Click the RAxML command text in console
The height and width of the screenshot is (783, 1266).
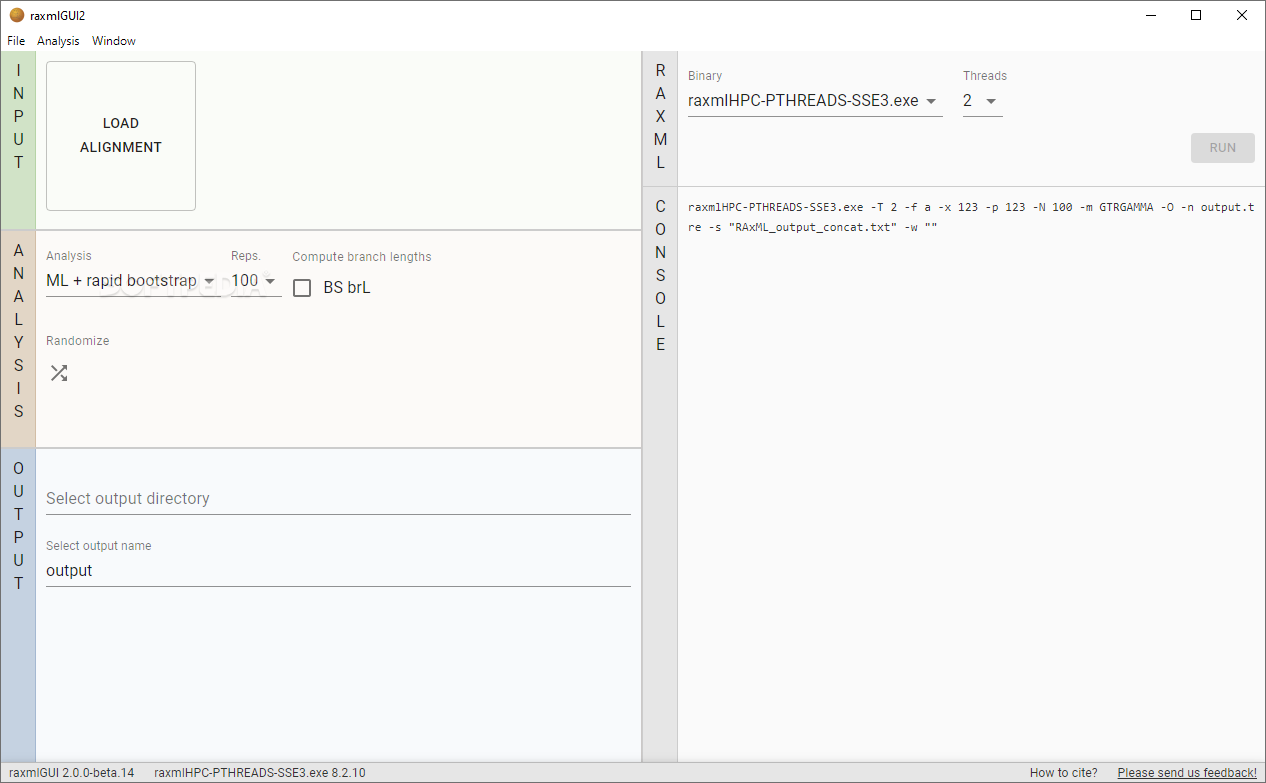click(x=970, y=217)
